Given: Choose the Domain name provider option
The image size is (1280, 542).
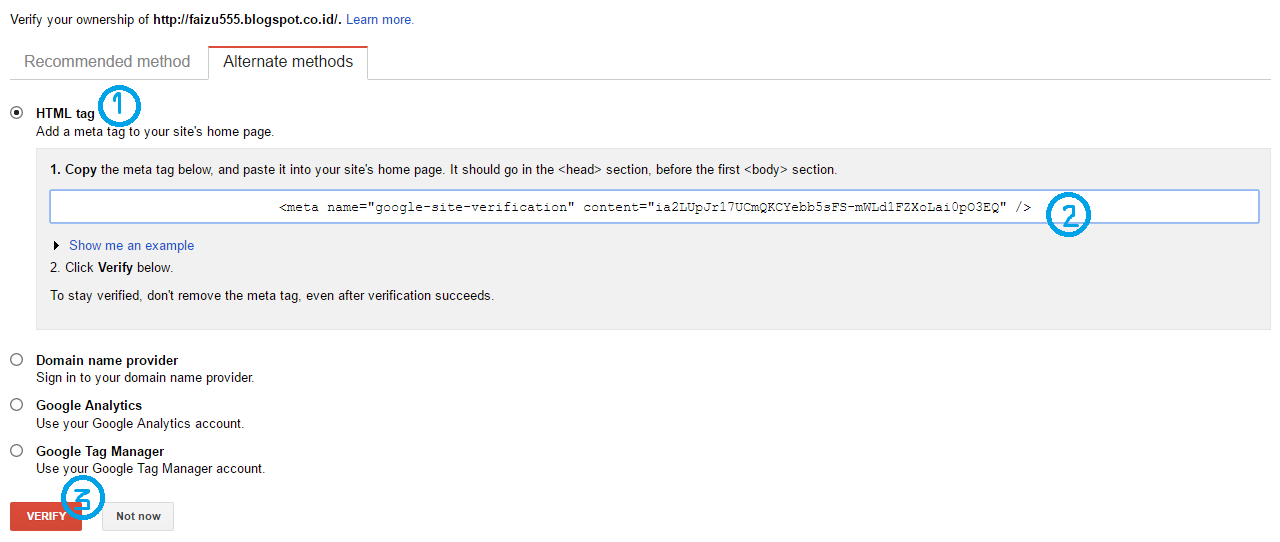Looking at the screenshot, I should click(17, 360).
